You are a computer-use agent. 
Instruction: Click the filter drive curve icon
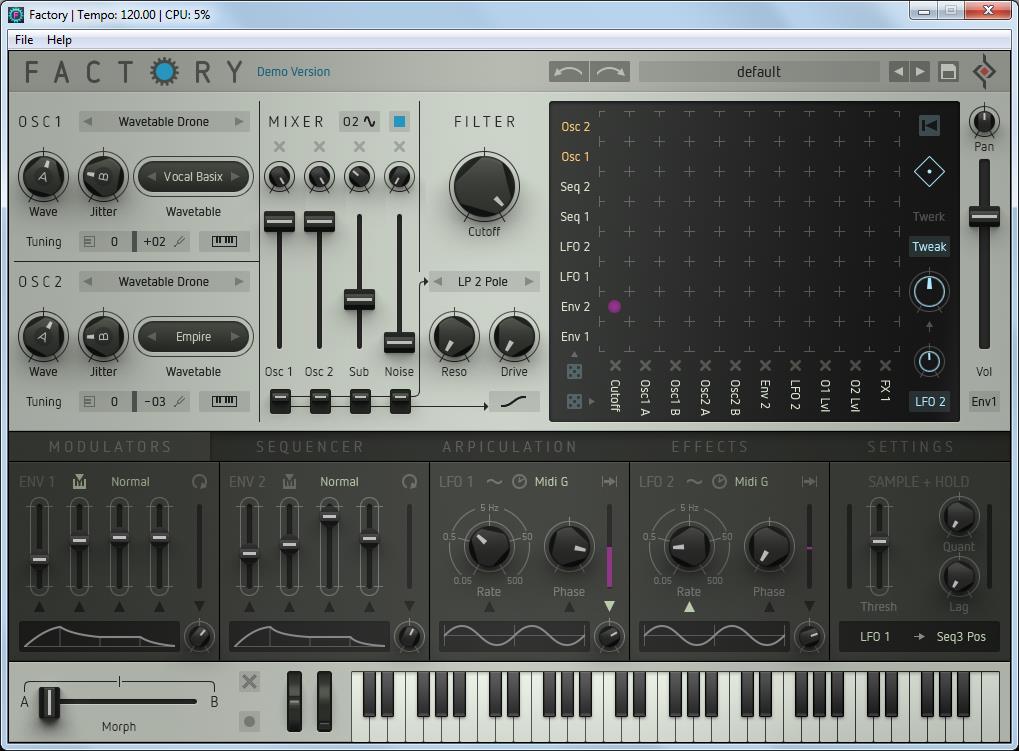pyautogui.click(x=514, y=401)
